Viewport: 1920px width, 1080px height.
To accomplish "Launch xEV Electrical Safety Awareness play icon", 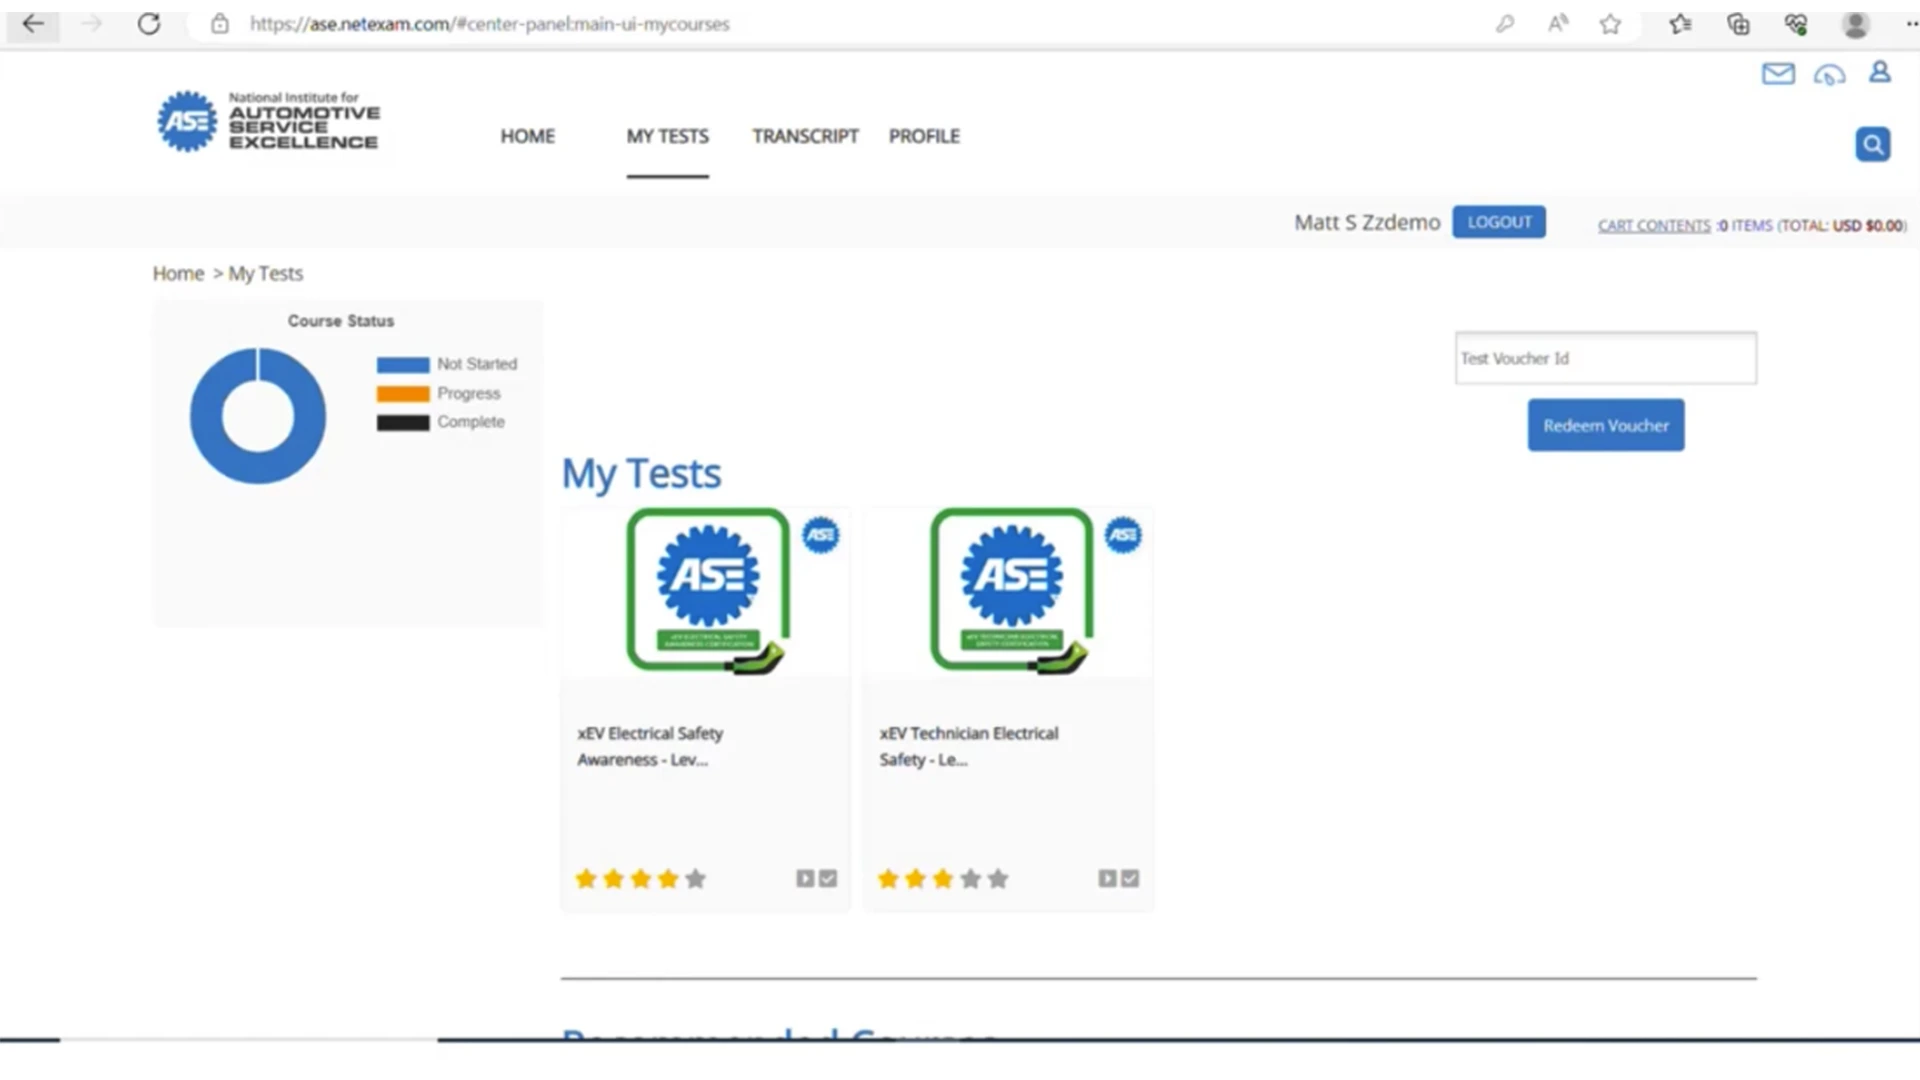I will click(x=805, y=878).
